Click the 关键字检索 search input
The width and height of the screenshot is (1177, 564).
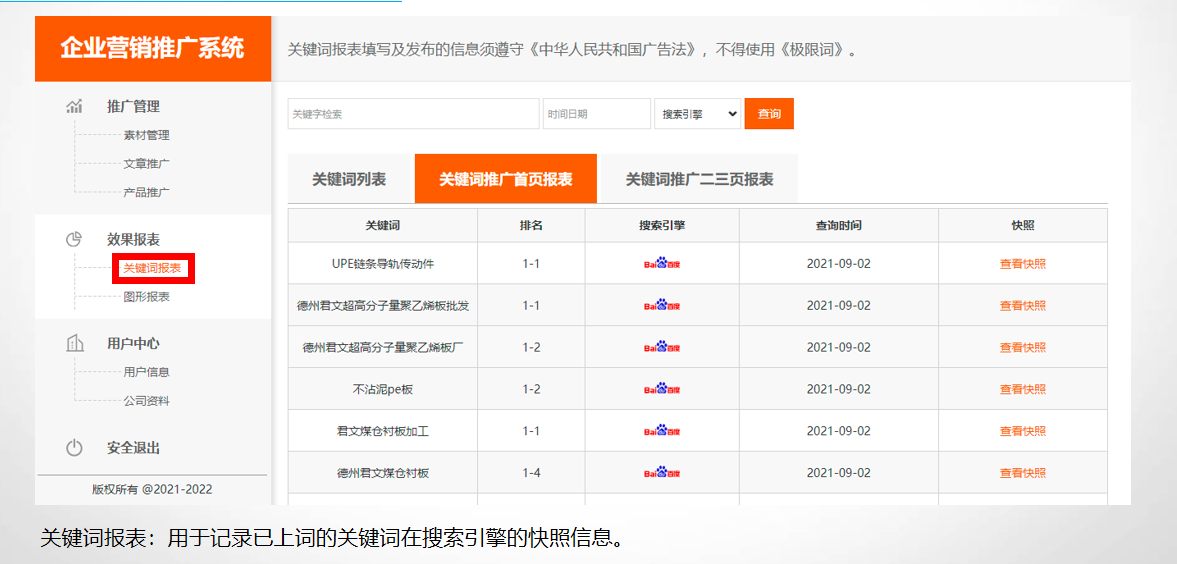(413, 114)
